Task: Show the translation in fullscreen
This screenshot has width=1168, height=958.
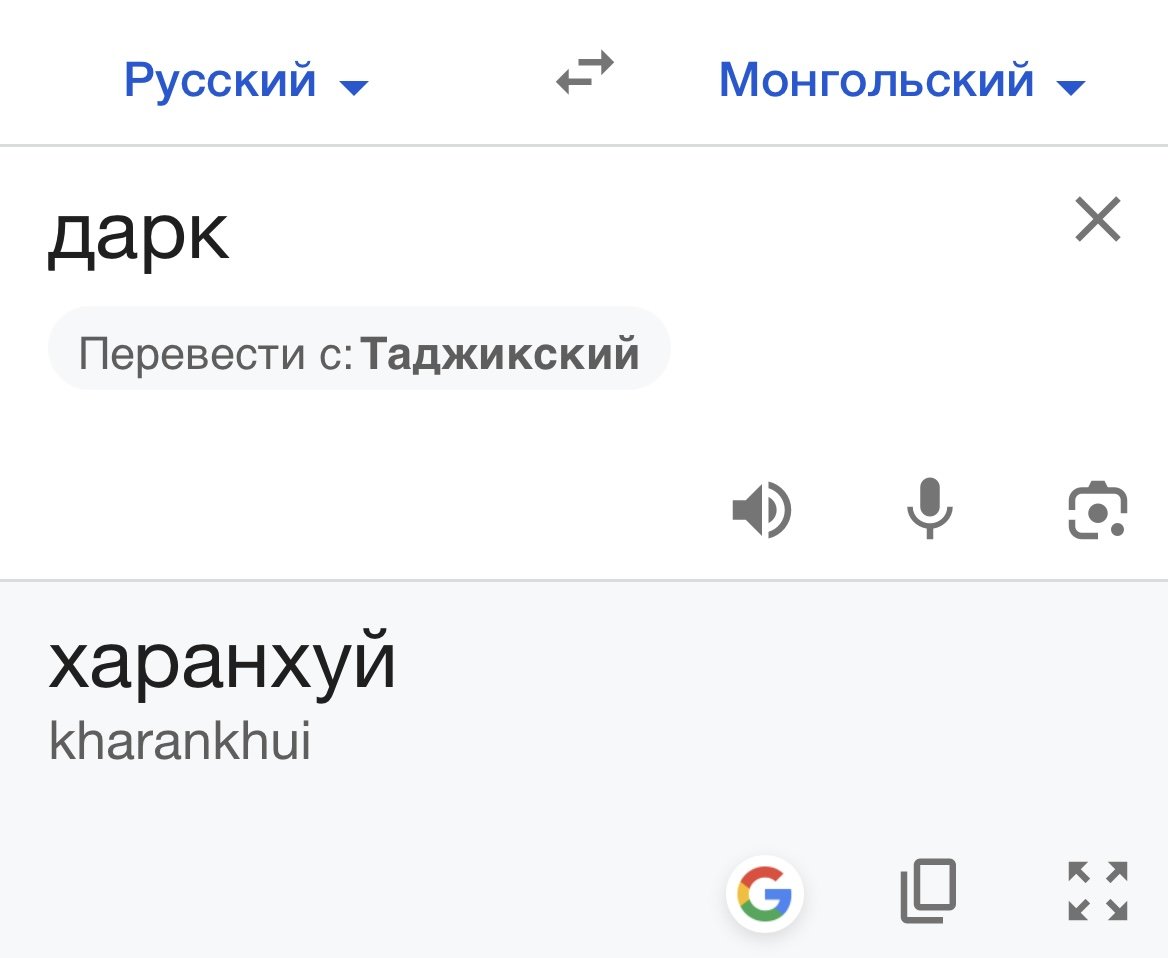Action: coord(1097,890)
